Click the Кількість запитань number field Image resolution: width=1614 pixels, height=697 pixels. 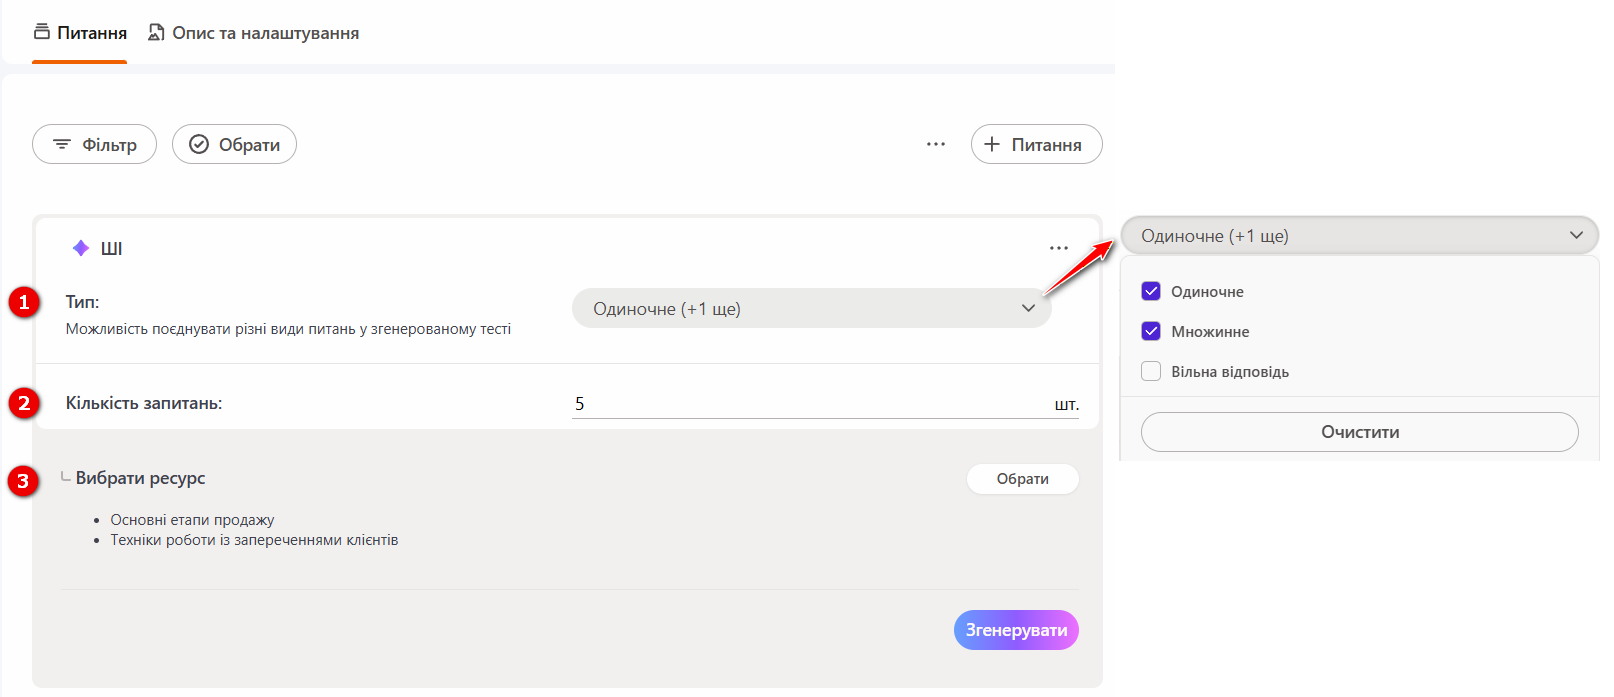810,404
